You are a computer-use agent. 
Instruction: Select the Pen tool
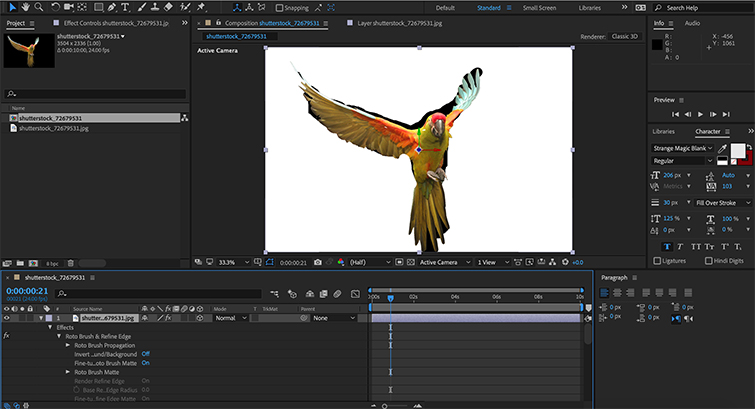pyautogui.click(x=112, y=7)
